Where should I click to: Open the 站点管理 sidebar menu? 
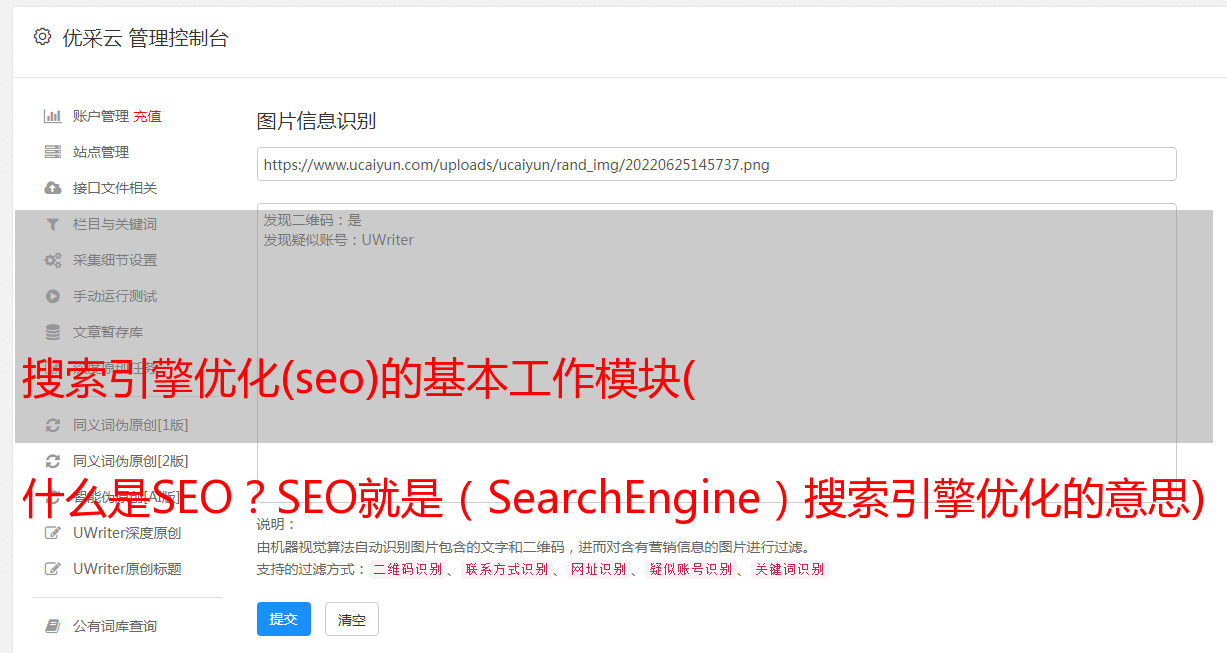pos(101,152)
